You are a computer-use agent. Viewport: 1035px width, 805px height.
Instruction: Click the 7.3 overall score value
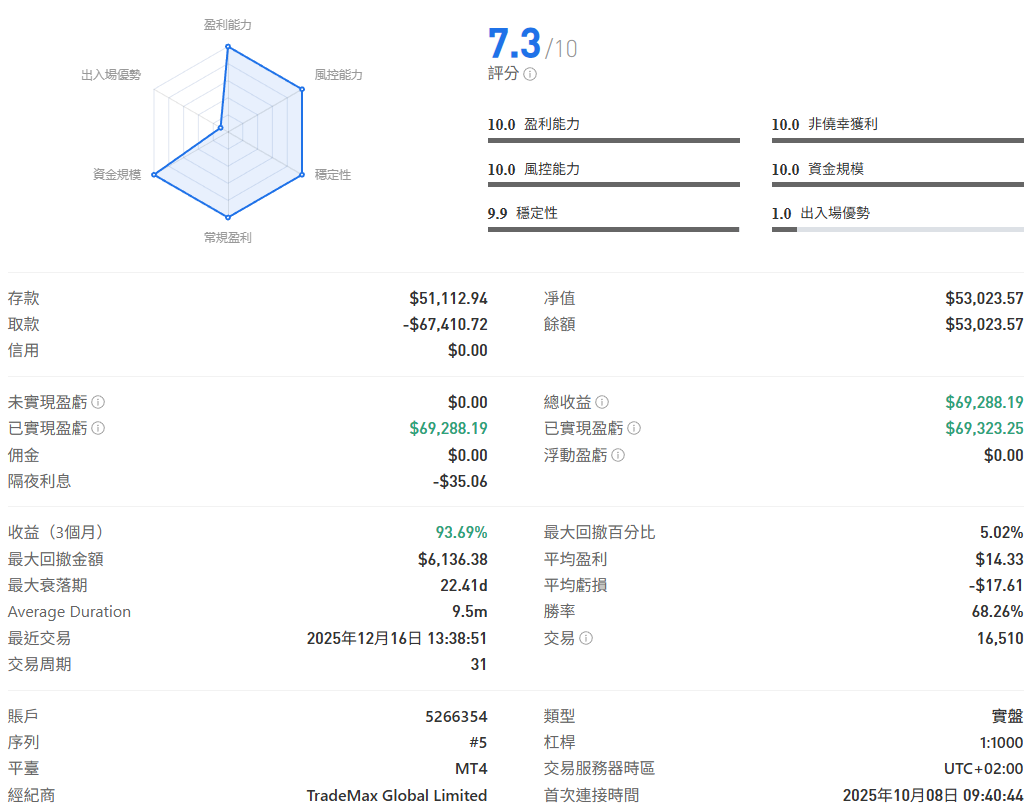tap(514, 44)
